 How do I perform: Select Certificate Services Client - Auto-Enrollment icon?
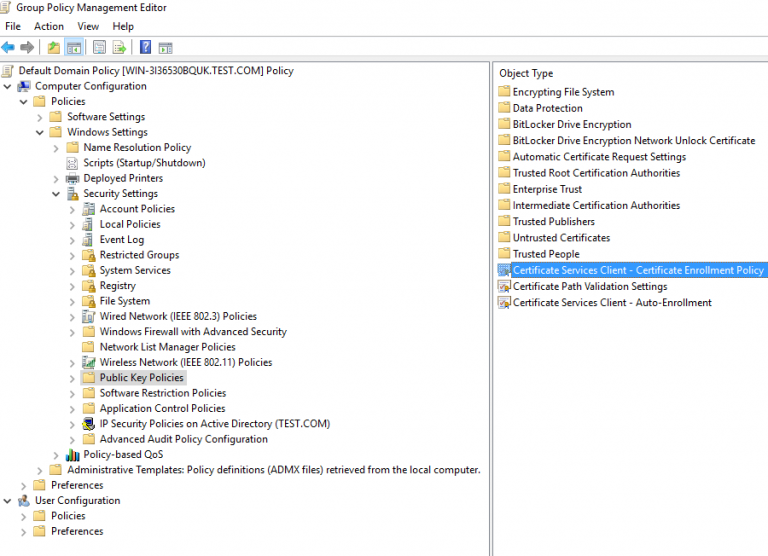(504, 303)
